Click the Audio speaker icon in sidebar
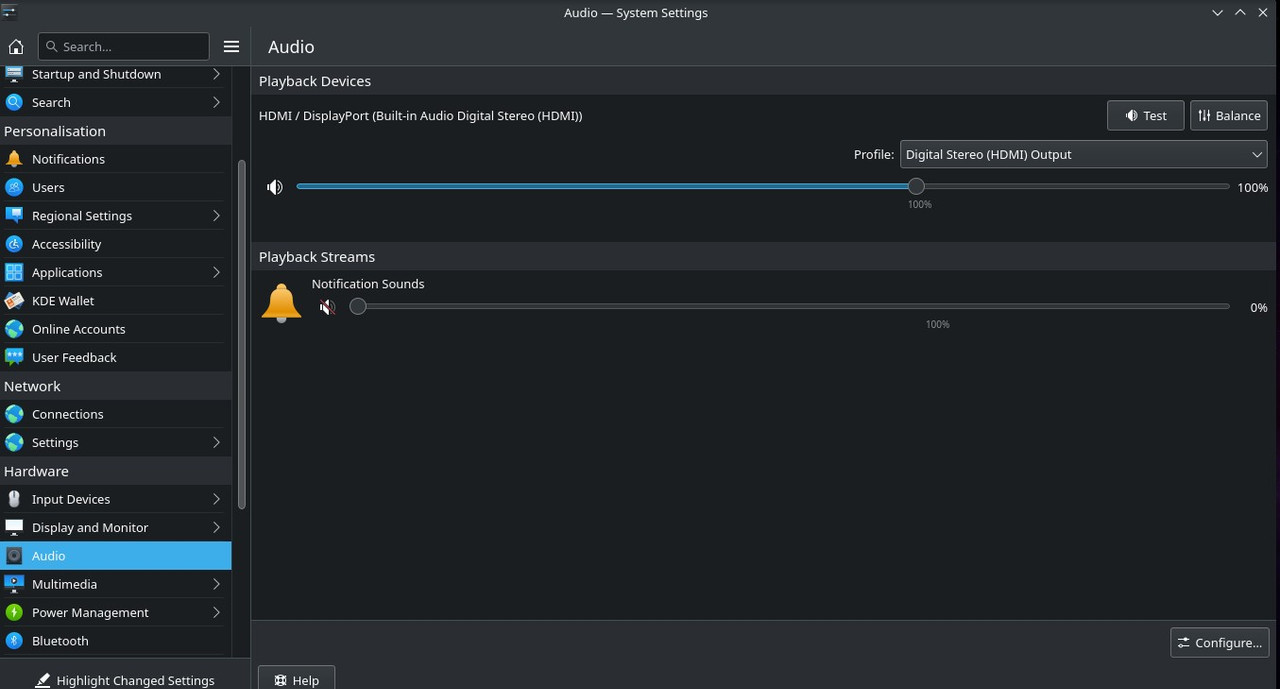 [14, 556]
